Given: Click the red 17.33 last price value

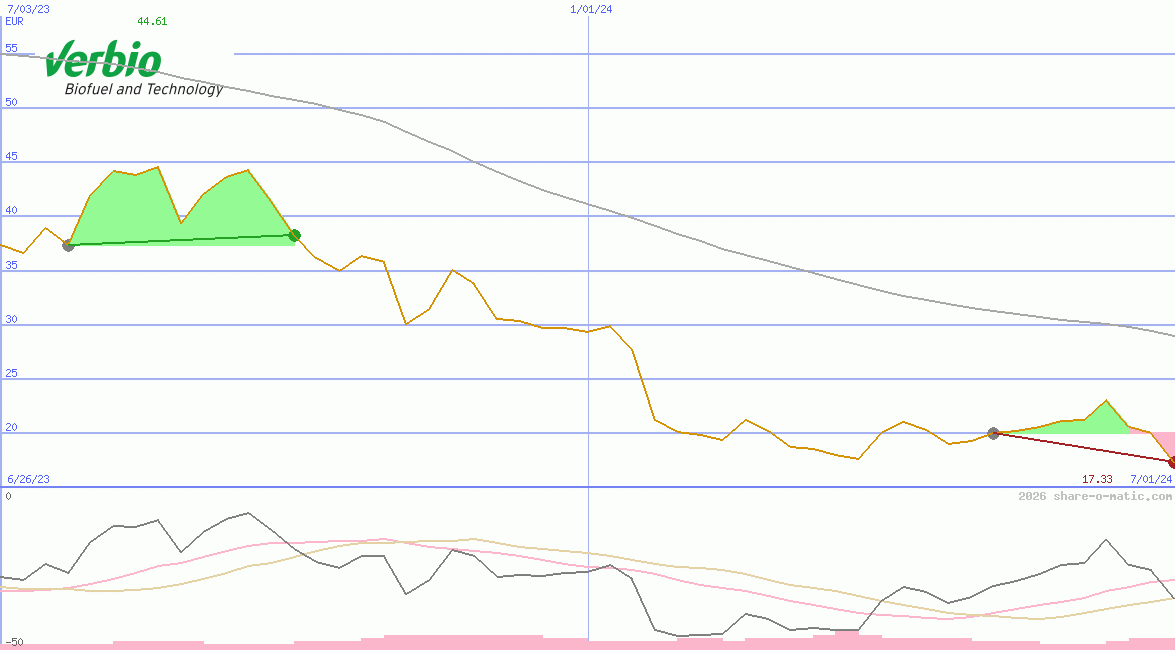Looking at the screenshot, I should (x=1097, y=479).
